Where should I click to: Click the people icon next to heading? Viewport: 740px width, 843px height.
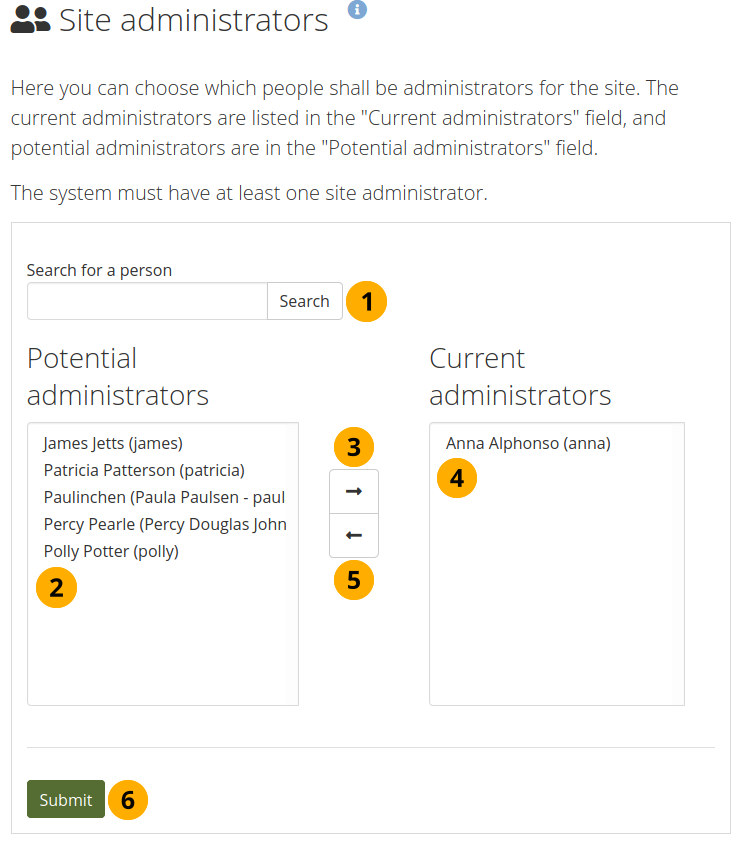tap(30, 21)
